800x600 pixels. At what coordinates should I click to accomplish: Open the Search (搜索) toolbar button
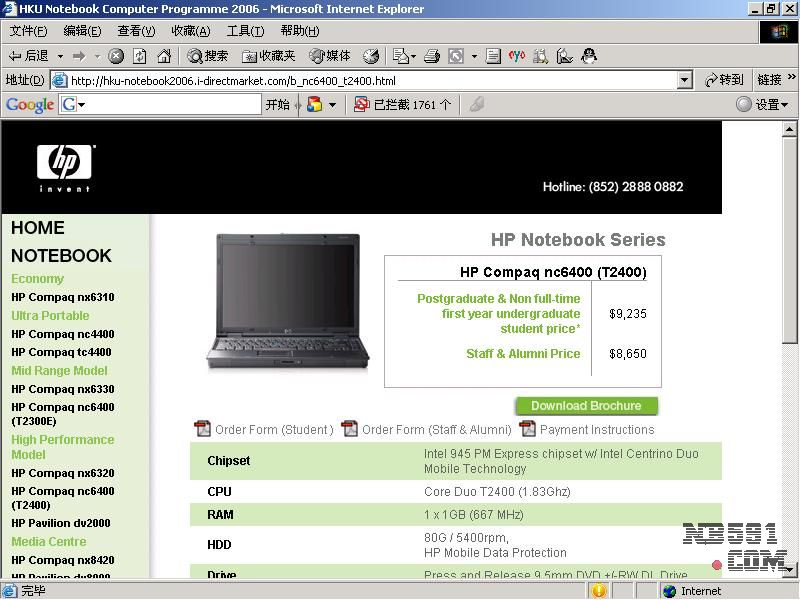click(x=208, y=56)
